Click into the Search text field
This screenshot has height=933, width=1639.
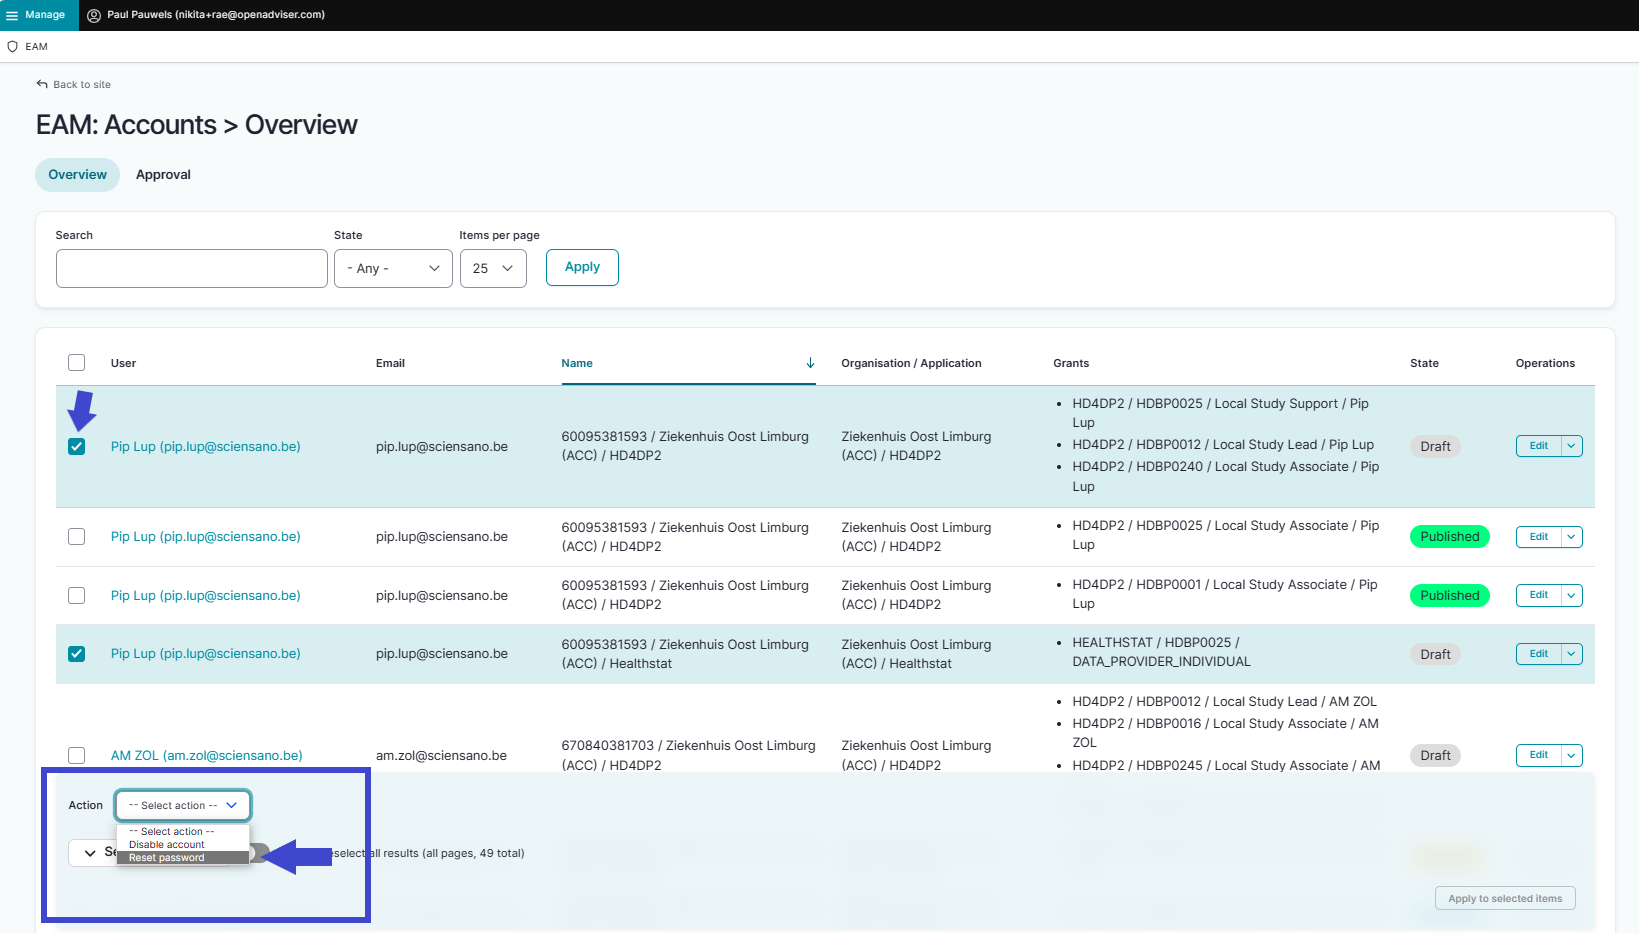[192, 268]
